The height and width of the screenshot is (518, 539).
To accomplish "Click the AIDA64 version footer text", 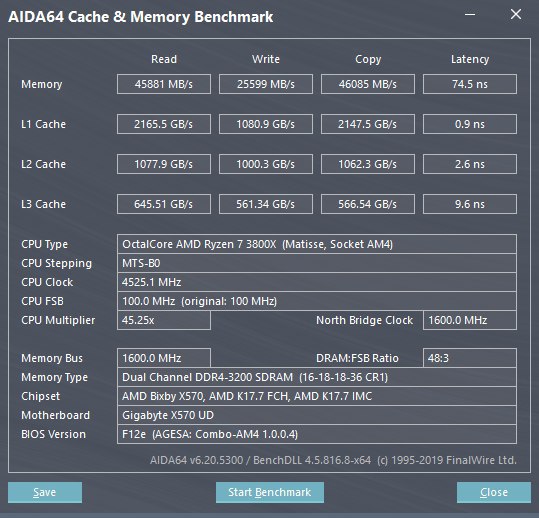I will click(x=333, y=460).
